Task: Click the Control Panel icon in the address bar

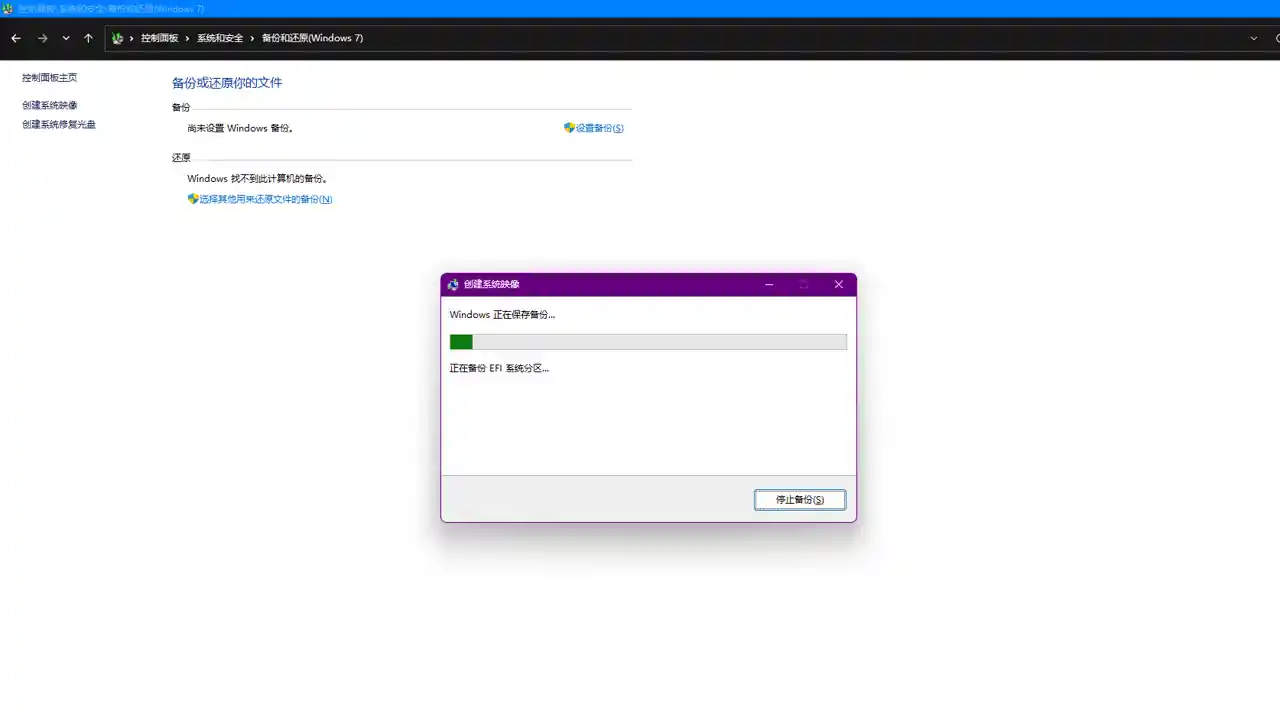Action: (x=117, y=38)
